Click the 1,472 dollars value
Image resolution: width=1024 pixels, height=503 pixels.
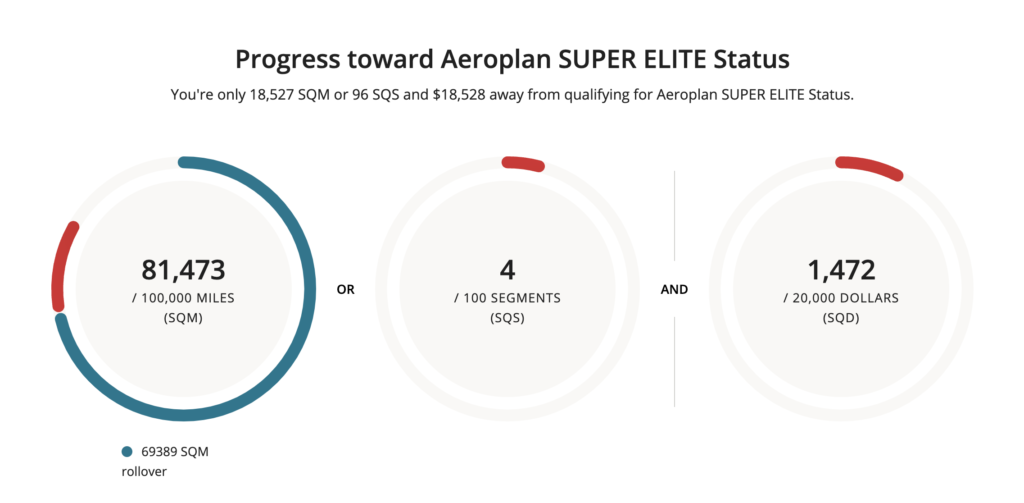841,269
